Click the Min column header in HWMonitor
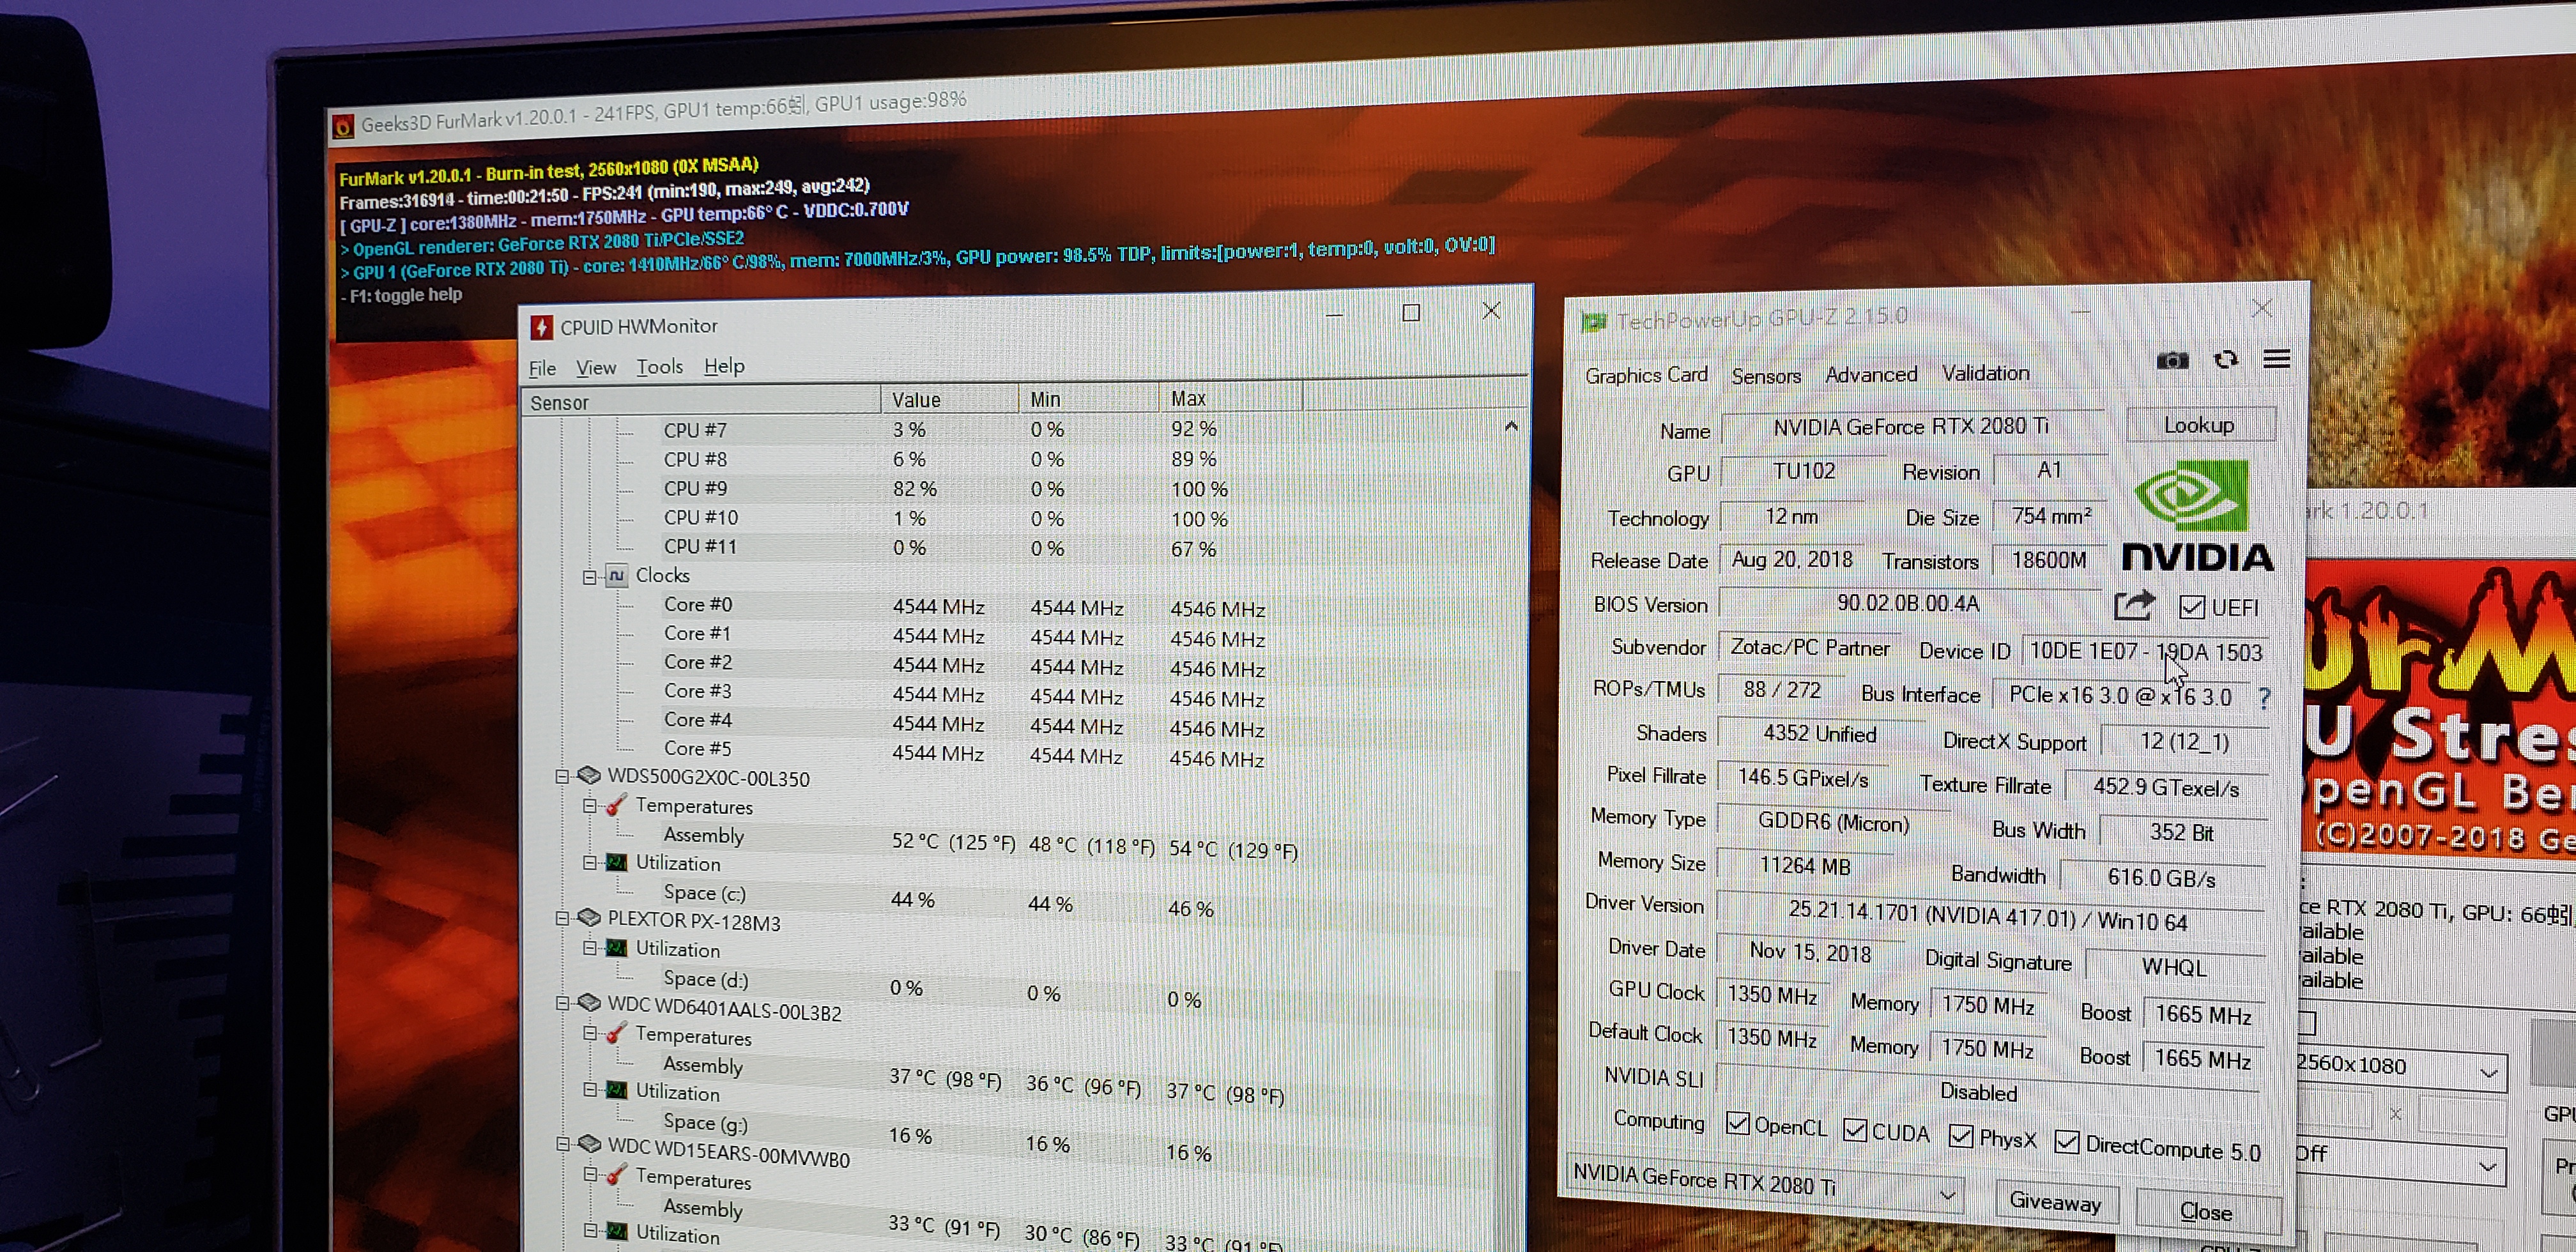Viewport: 2576px width, 1252px height. pos(1088,399)
